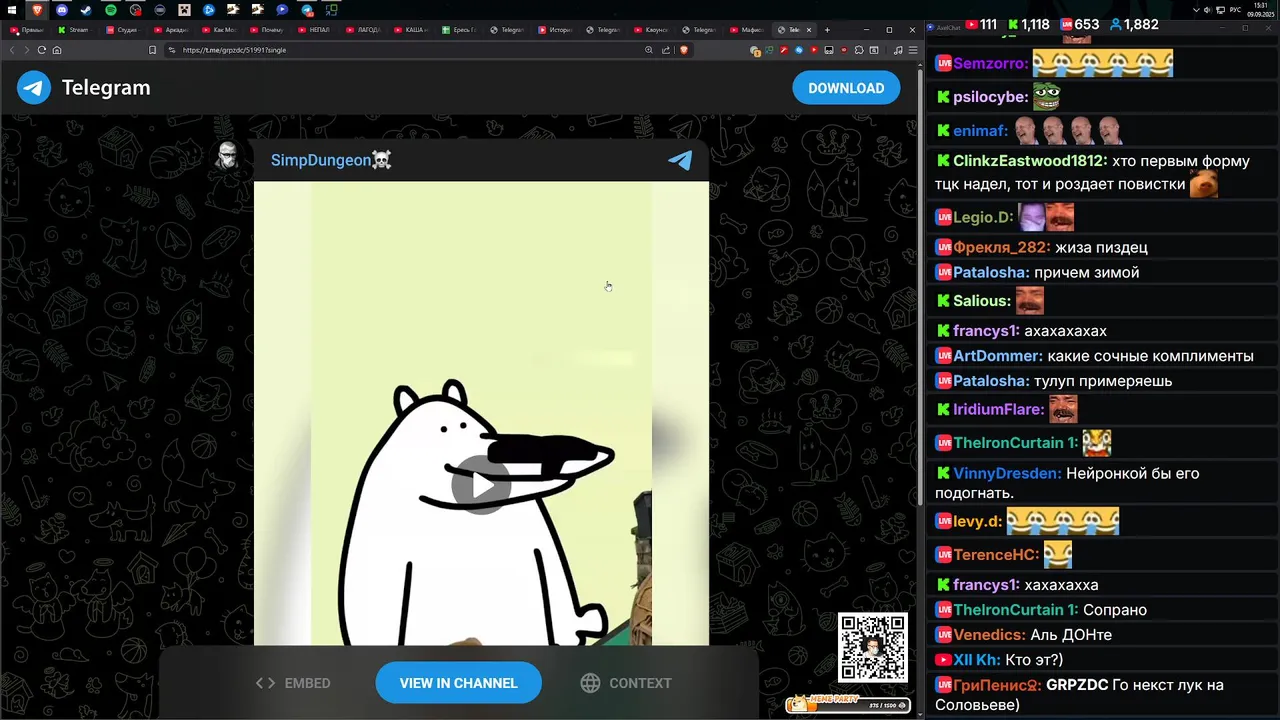1280x720 pixels.
Task: Switch to the ЛАГОДА tab
Action: tap(364, 30)
